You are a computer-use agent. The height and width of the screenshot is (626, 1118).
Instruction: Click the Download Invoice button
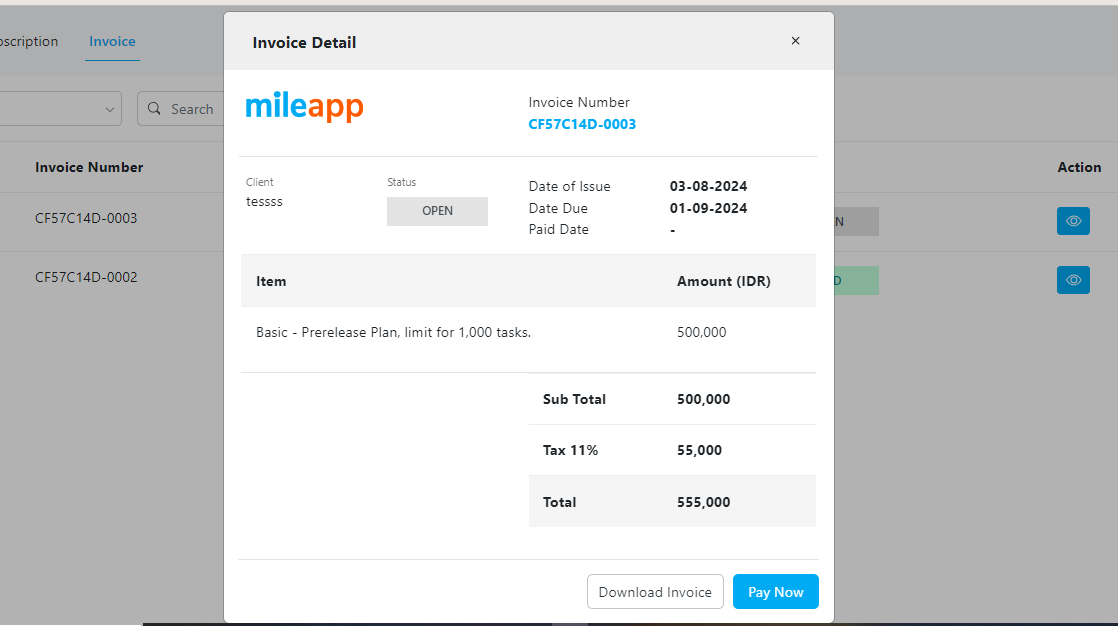pyautogui.click(x=655, y=591)
